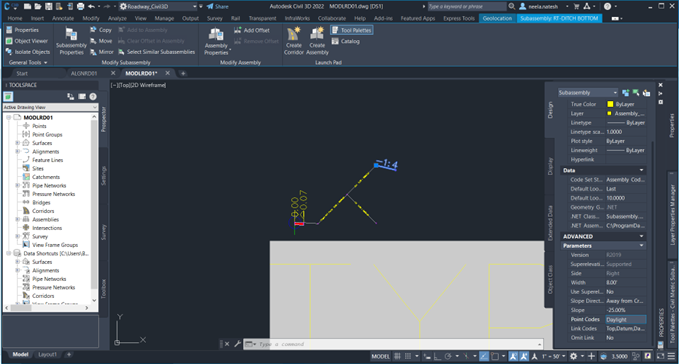Switch to the ALGNRD01 drawing tab
This screenshot has width=679, height=364.
coord(84,73)
